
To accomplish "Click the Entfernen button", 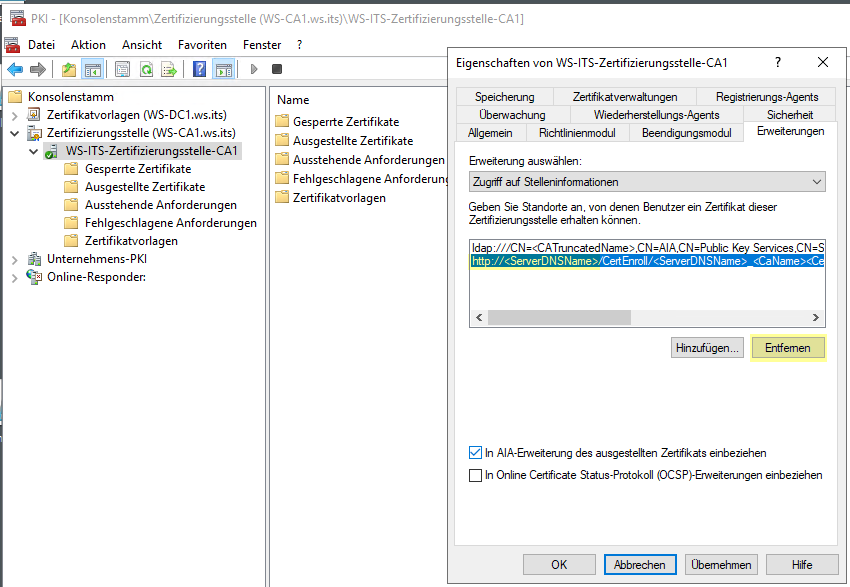I will (788, 348).
